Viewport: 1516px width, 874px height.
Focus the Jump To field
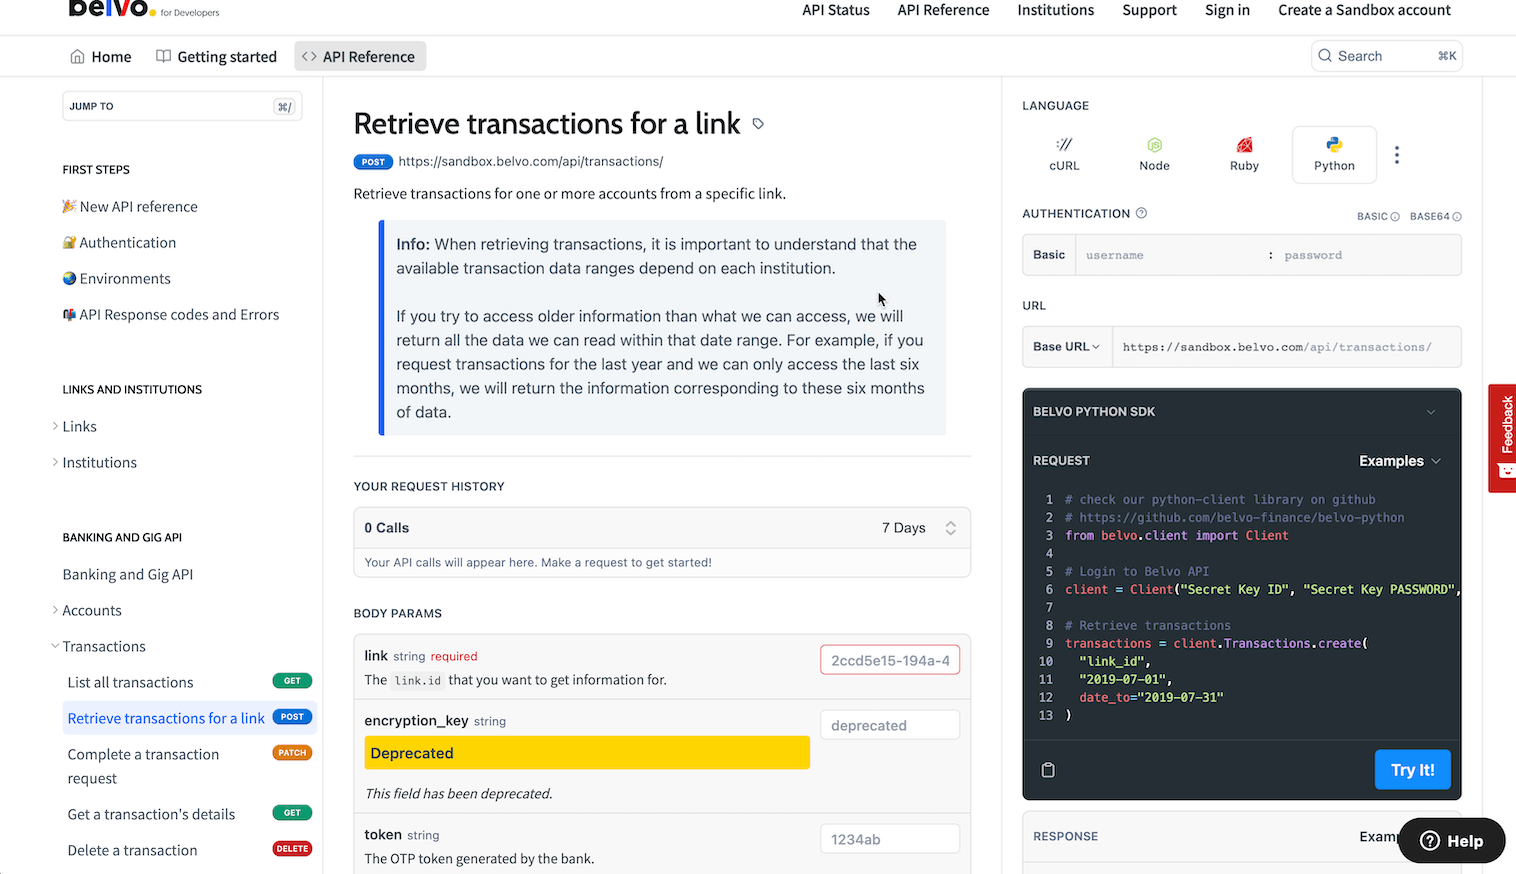coord(182,106)
